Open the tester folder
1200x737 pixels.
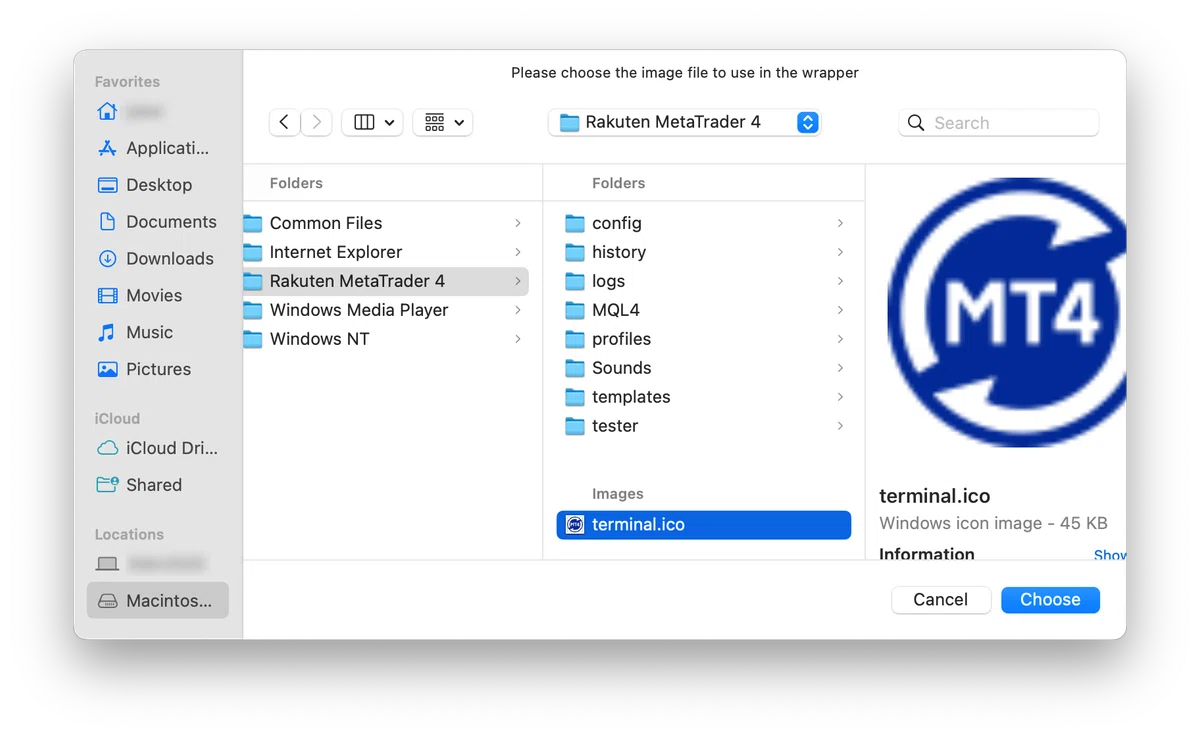pos(704,426)
